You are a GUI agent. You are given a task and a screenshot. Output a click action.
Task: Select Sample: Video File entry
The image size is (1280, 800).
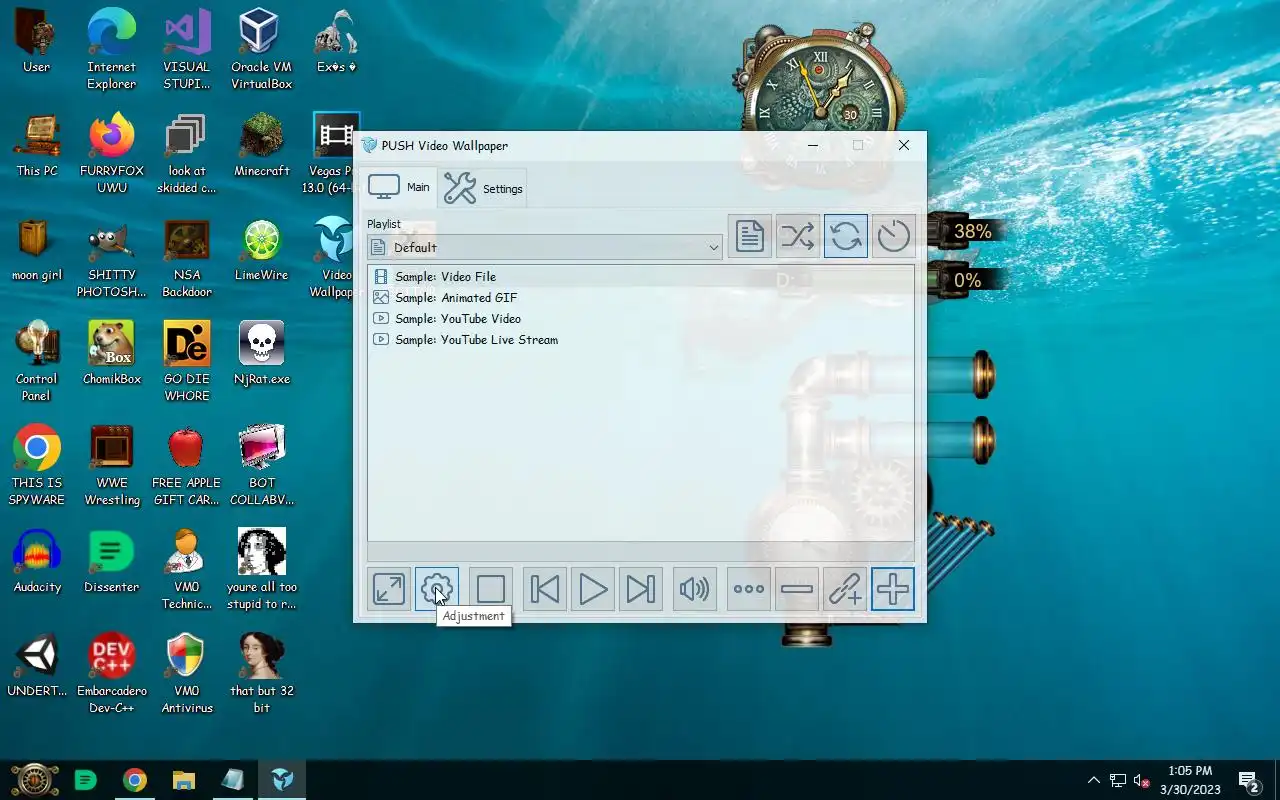pos(640,276)
